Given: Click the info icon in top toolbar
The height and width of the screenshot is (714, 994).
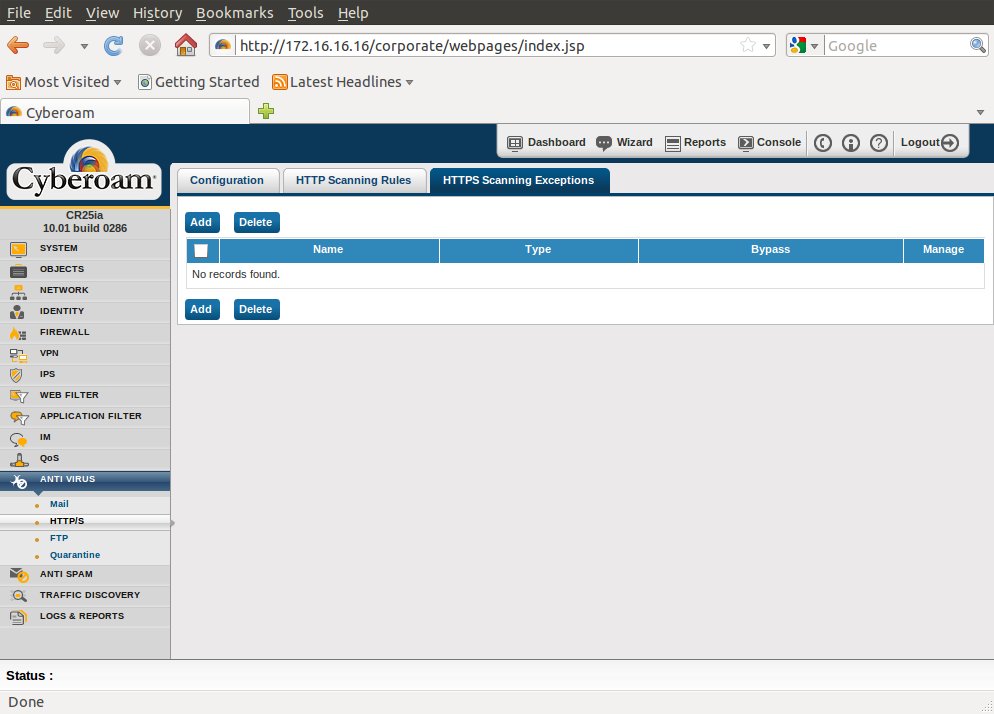Looking at the screenshot, I should pos(851,143).
